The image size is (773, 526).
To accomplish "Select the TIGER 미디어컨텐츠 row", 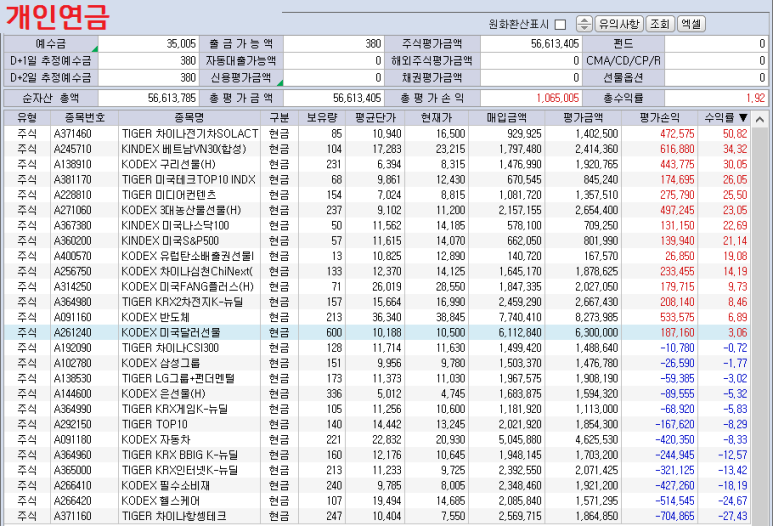I will (x=377, y=195).
